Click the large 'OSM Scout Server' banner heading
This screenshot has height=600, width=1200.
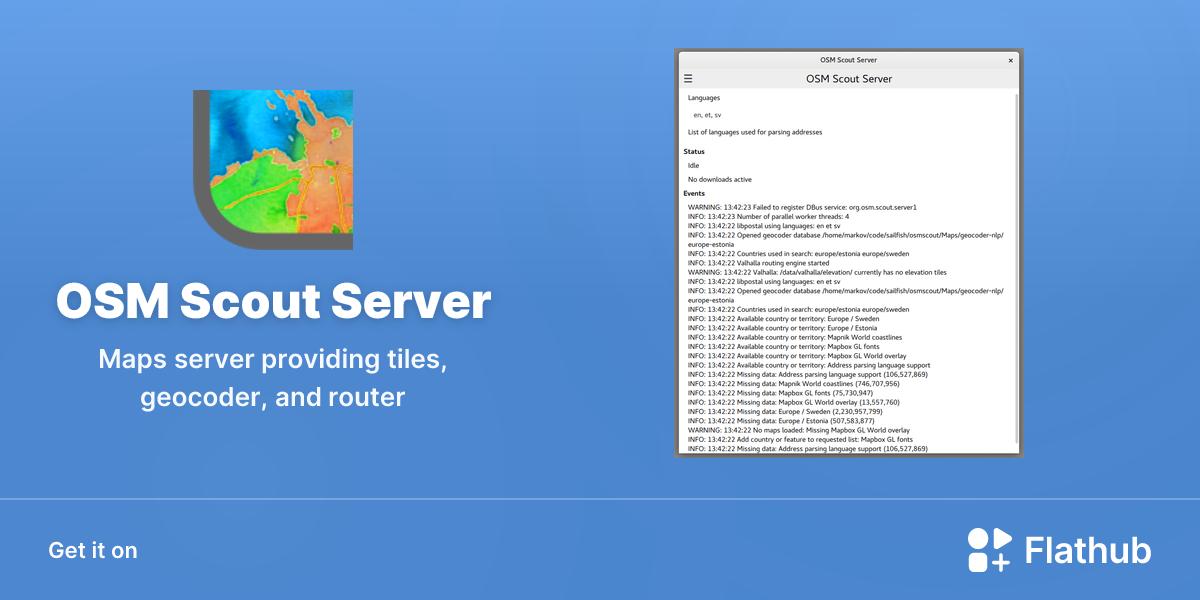point(274,301)
